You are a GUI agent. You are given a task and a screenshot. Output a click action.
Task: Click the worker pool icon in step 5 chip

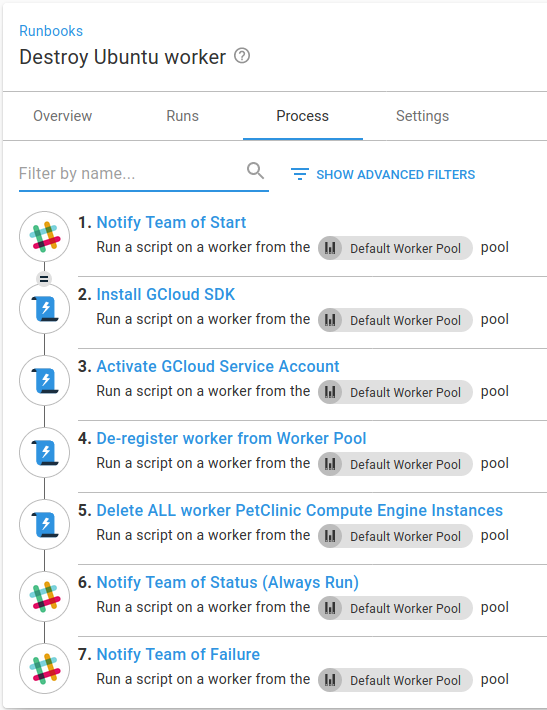[x=330, y=536]
